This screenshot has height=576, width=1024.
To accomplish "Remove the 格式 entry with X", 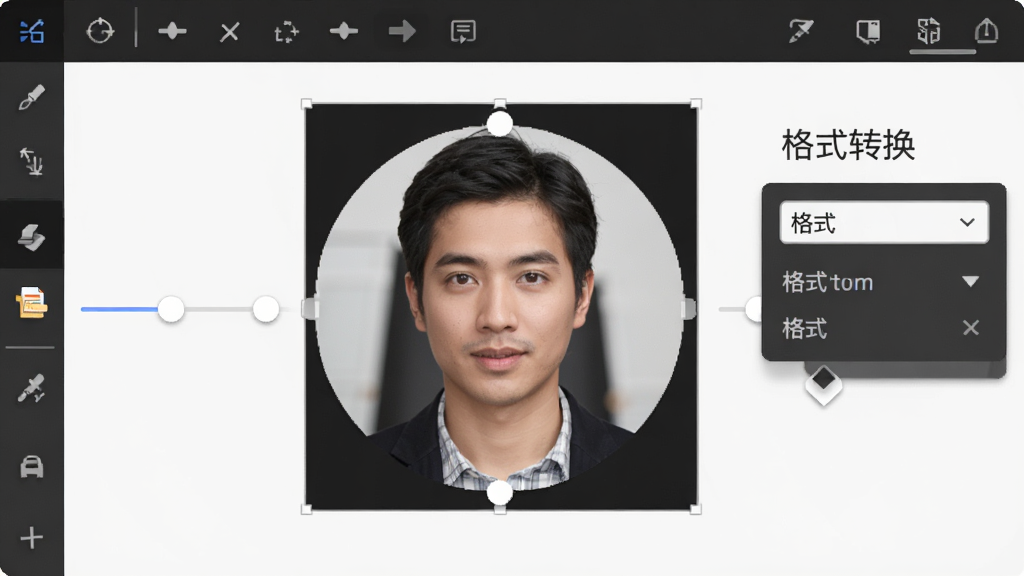I will pos(970,327).
